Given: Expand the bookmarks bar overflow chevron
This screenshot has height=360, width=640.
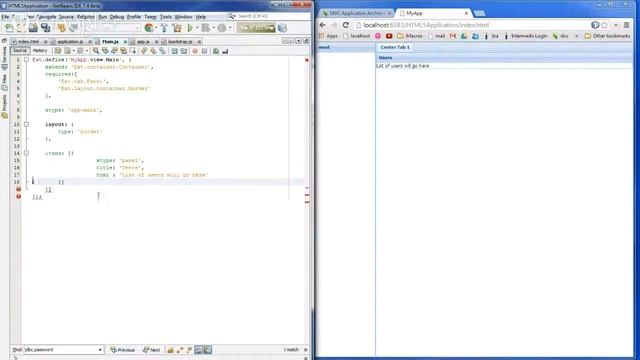Looking at the screenshot, I should point(576,36).
